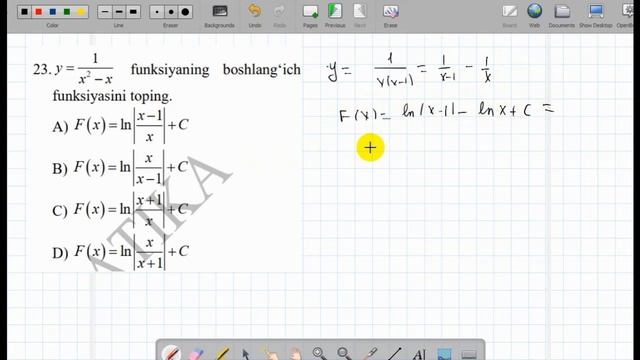Erase the whole page
Viewport: 640px width, 360px height.
[x=391, y=16]
